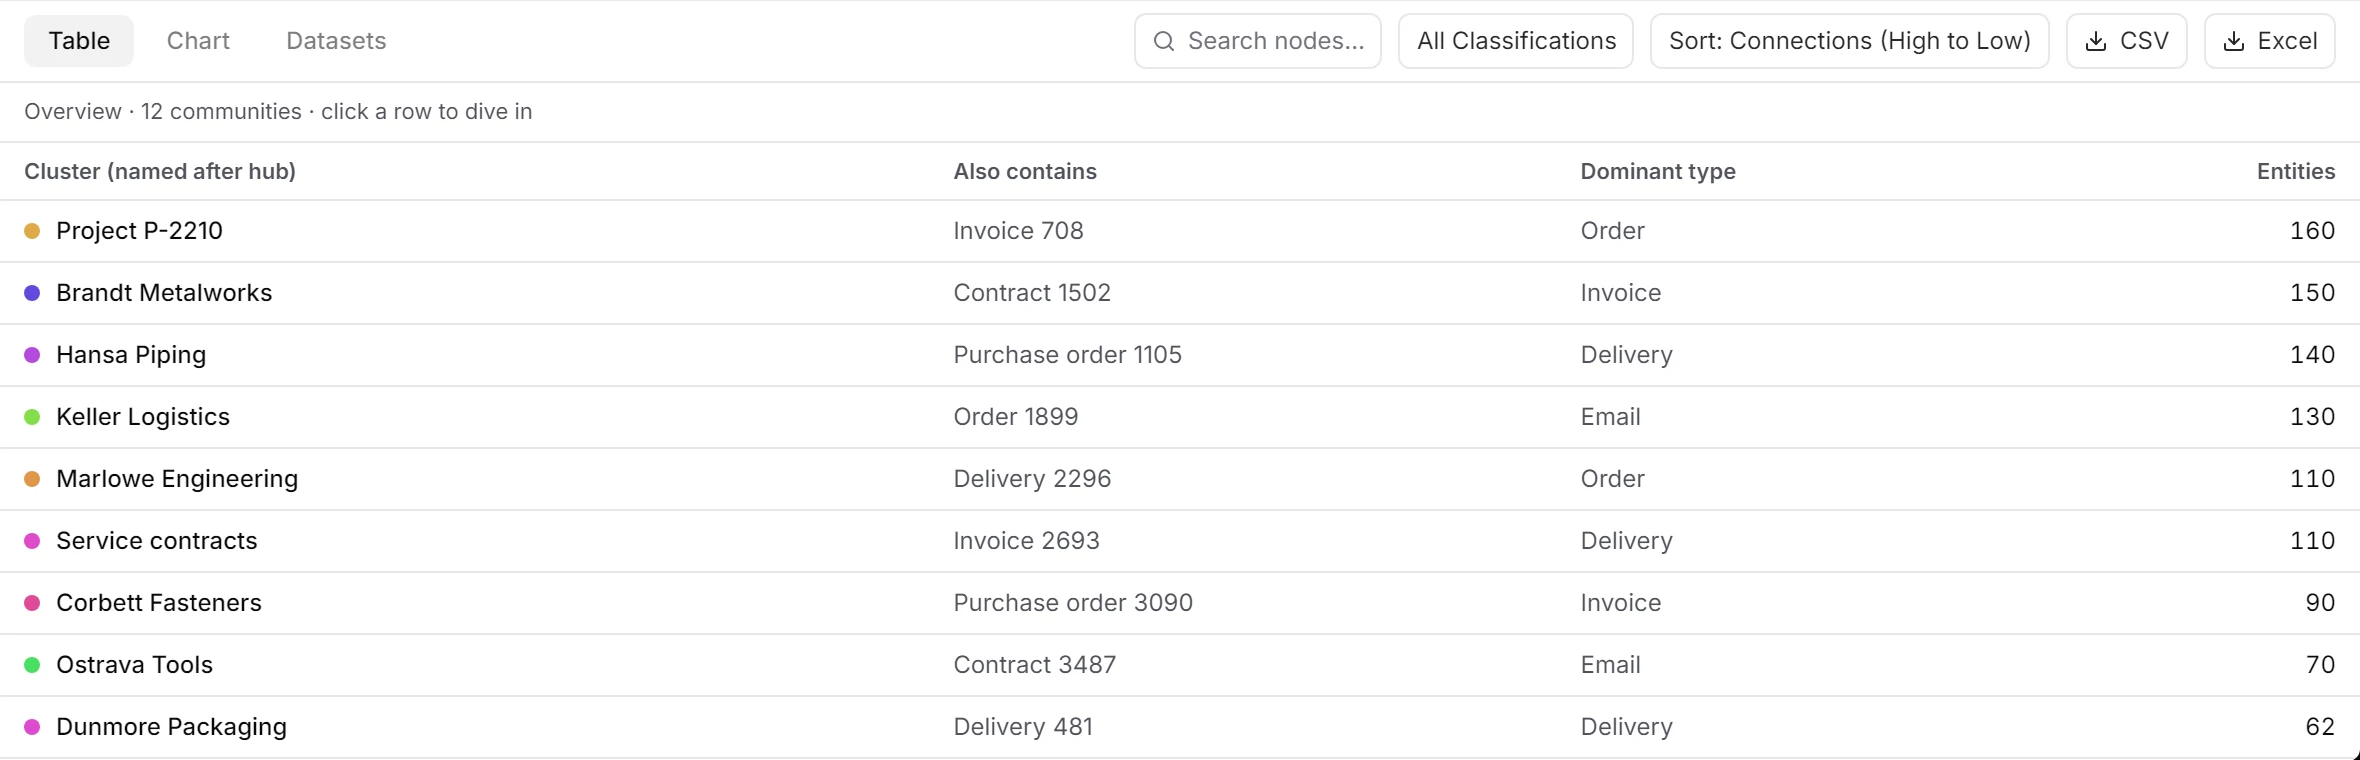Open the Service contracts cluster row
2360x760 pixels.
pos(1180,541)
